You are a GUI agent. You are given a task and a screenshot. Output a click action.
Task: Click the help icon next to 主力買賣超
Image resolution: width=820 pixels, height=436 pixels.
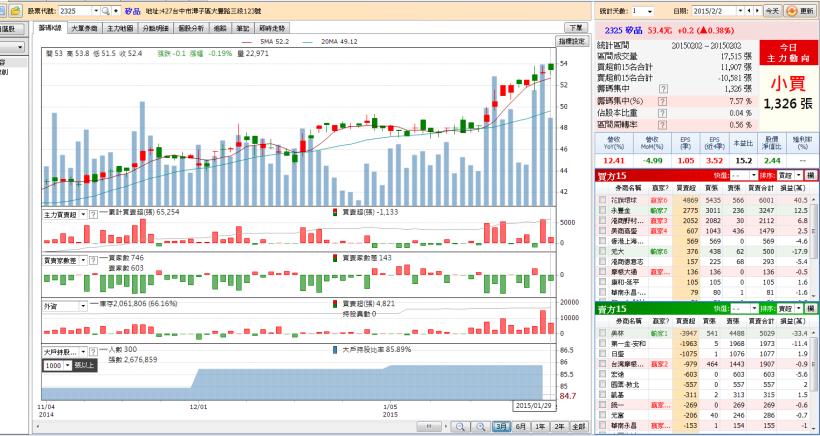93,214
